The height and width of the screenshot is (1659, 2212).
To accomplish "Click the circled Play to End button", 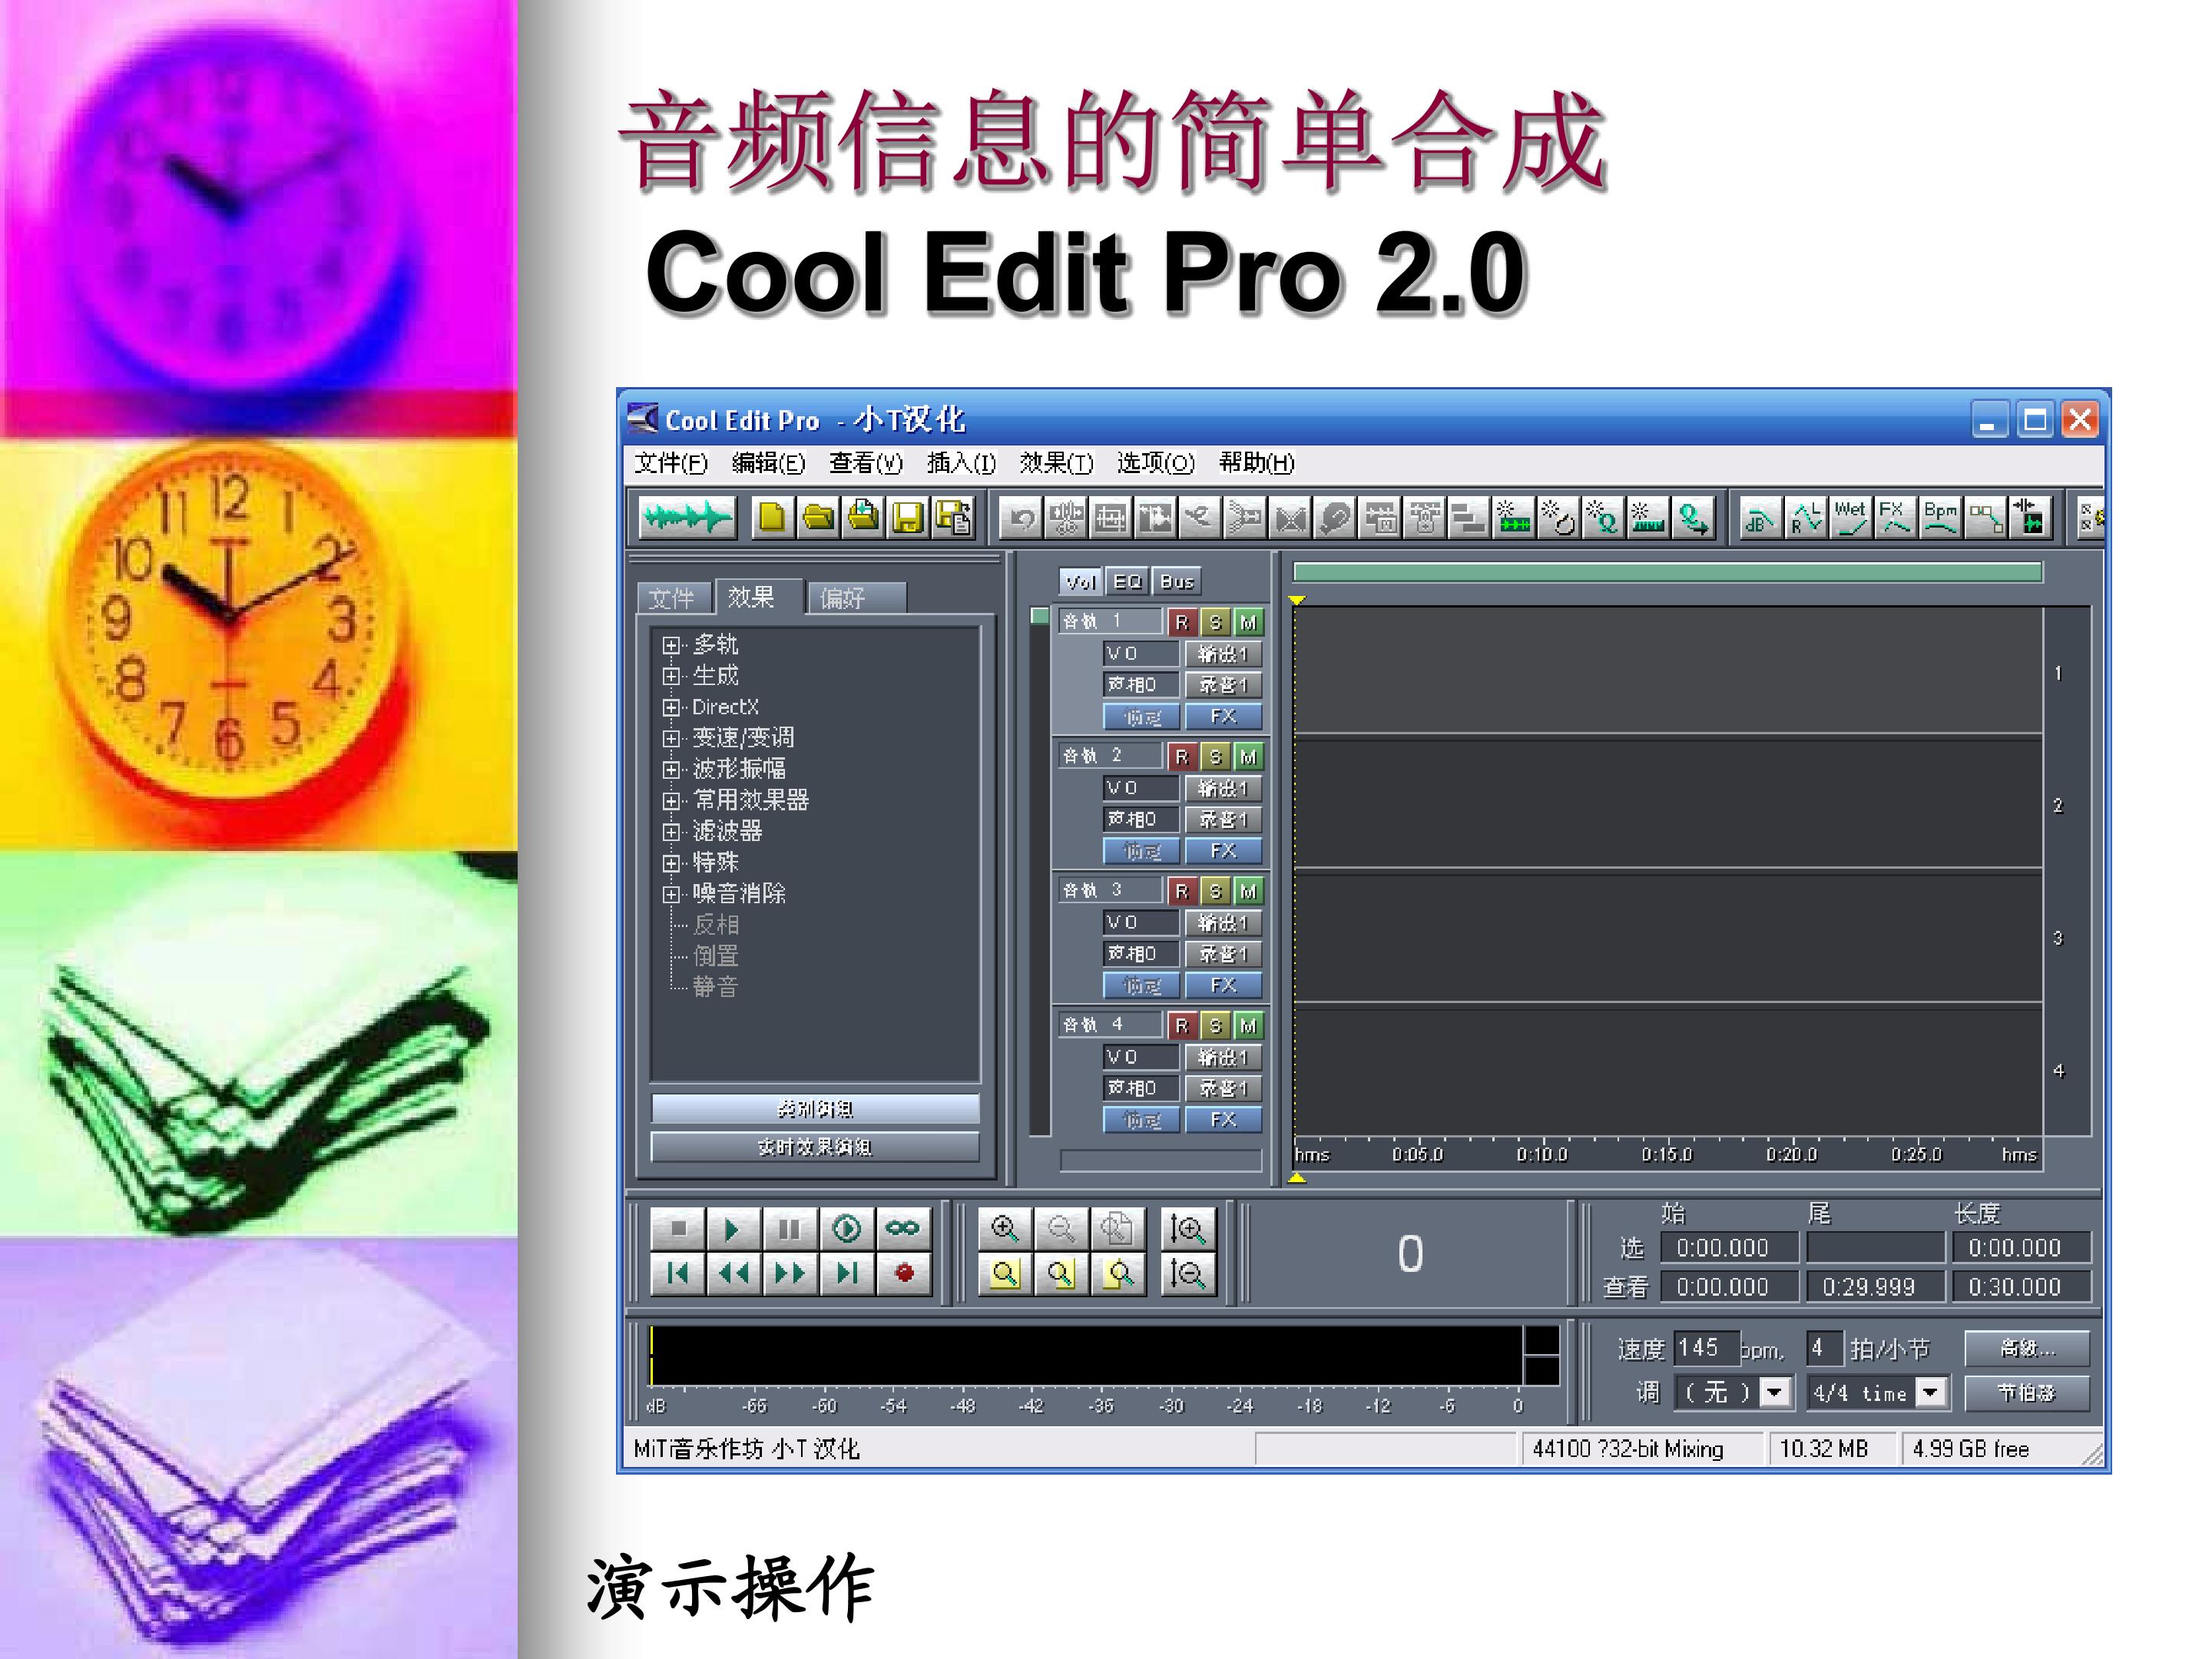I will pos(847,1229).
